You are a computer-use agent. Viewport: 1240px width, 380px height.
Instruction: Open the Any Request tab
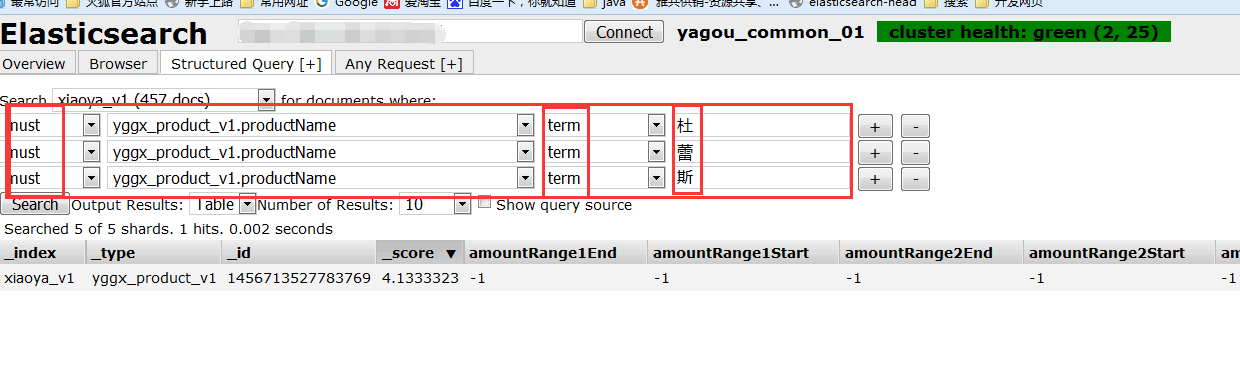click(404, 63)
